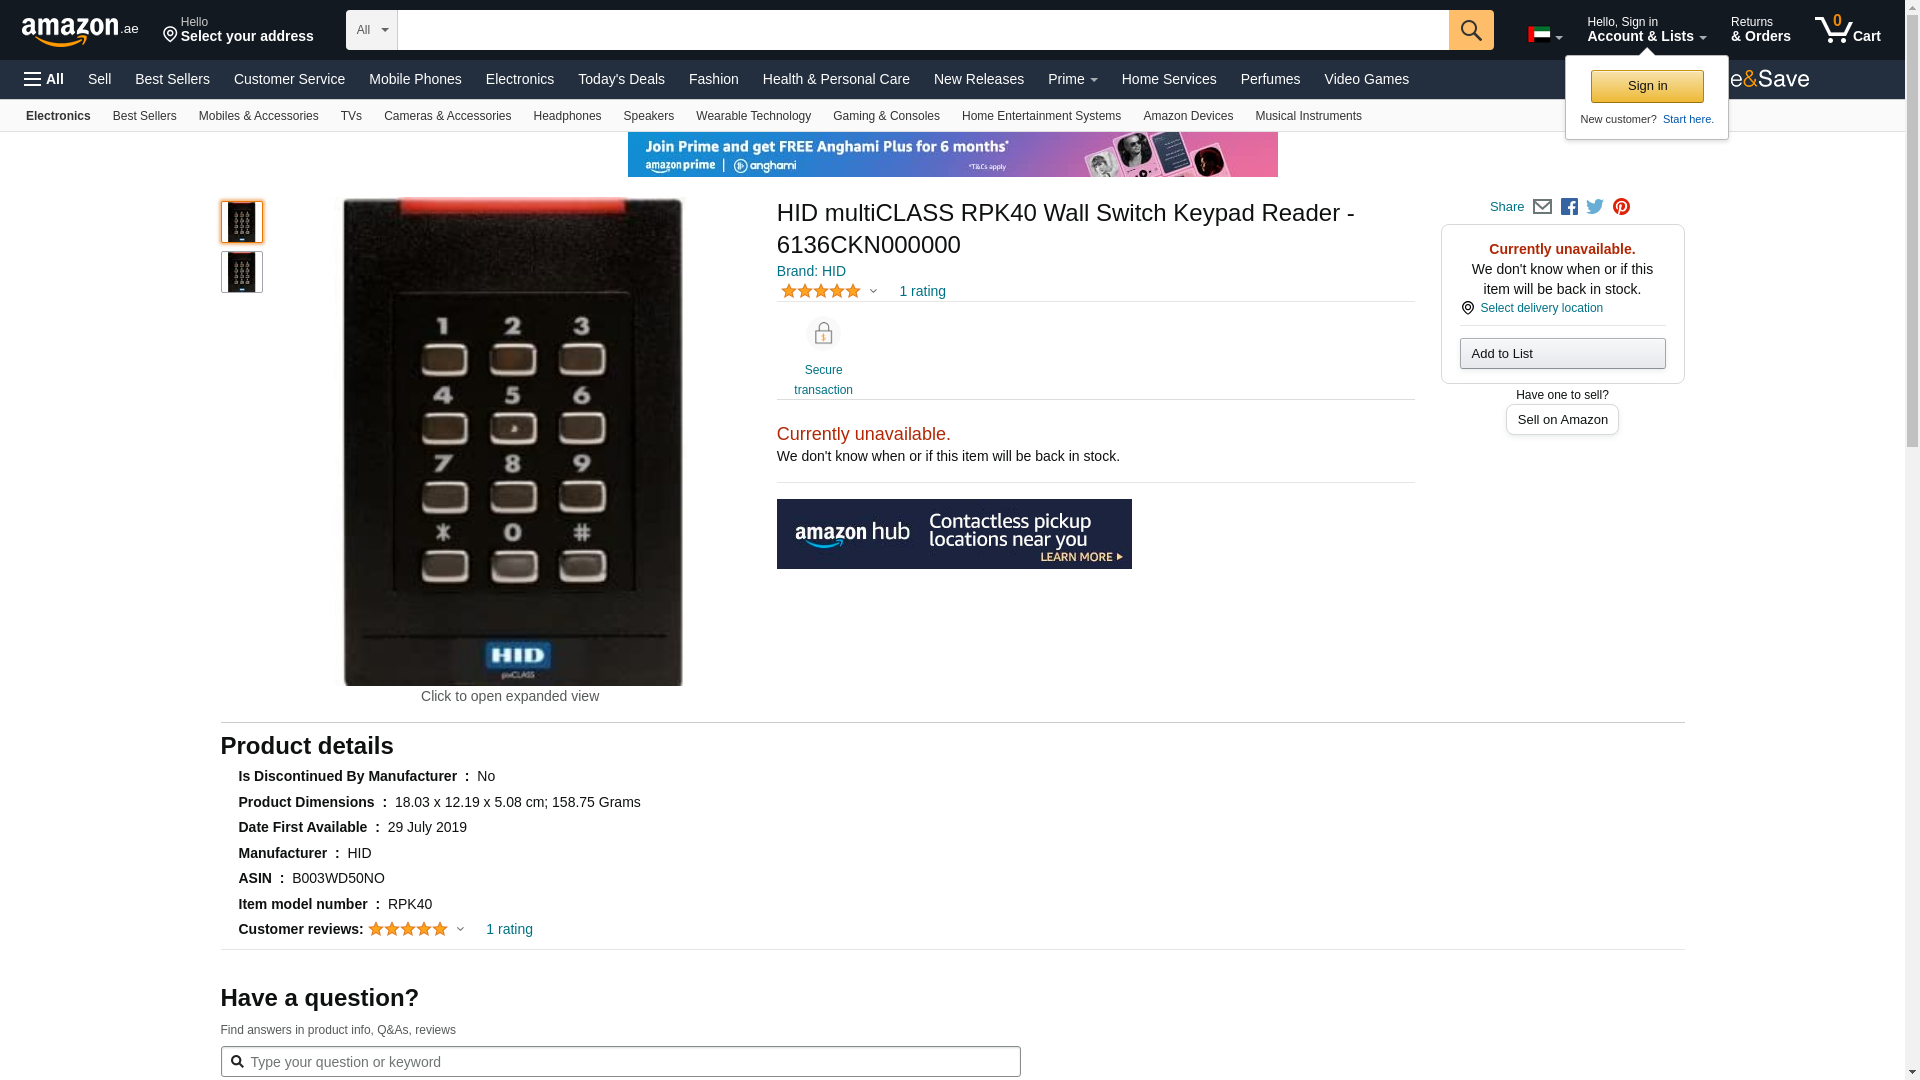The height and width of the screenshot is (1080, 1920).
Task: Share product via email icon
Action: 1542,207
